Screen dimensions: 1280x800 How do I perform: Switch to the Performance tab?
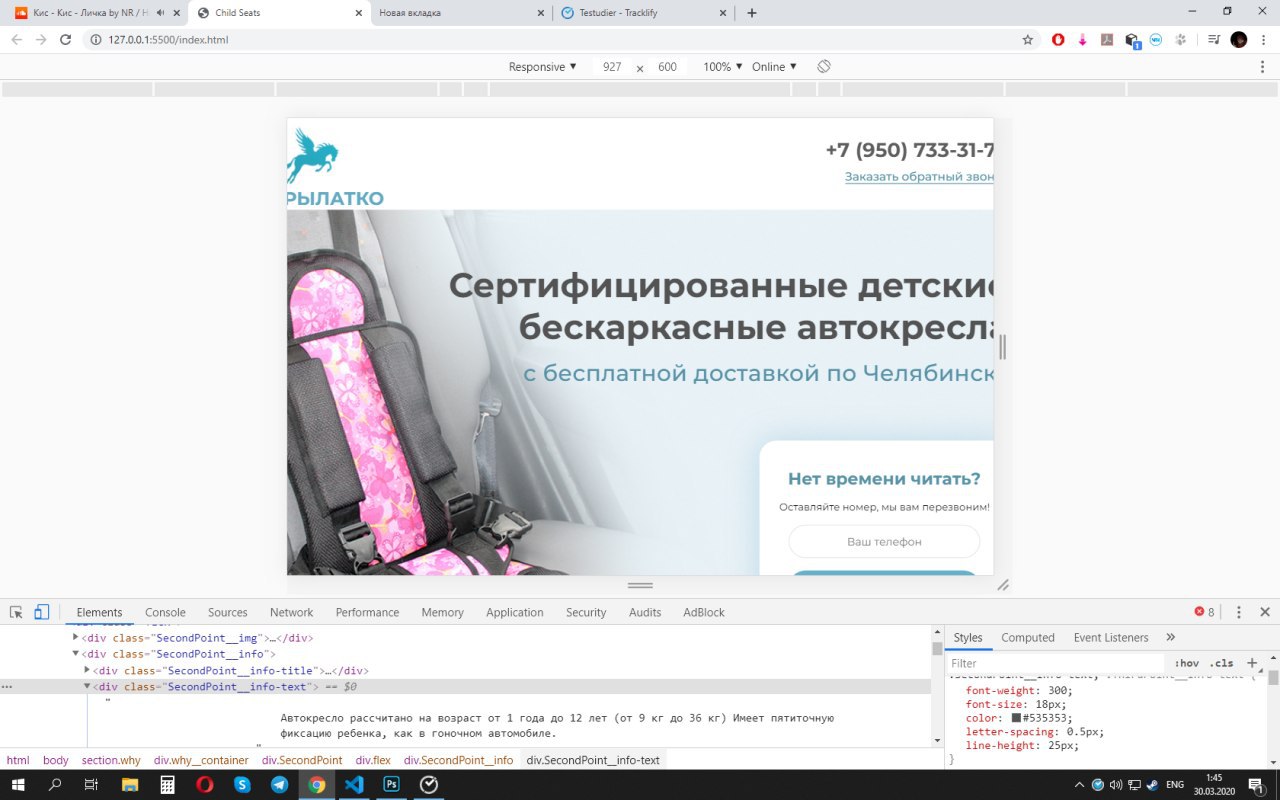(367, 612)
